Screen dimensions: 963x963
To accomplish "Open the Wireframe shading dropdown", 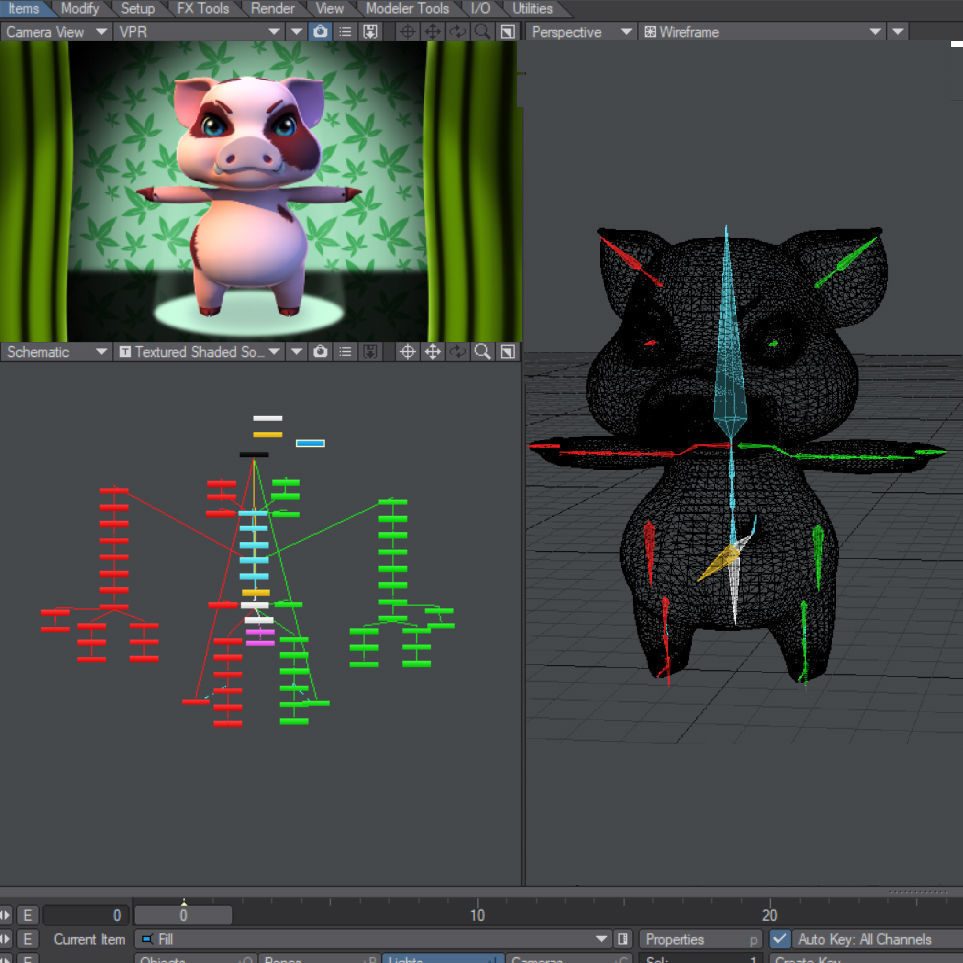I will coord(762,32).
